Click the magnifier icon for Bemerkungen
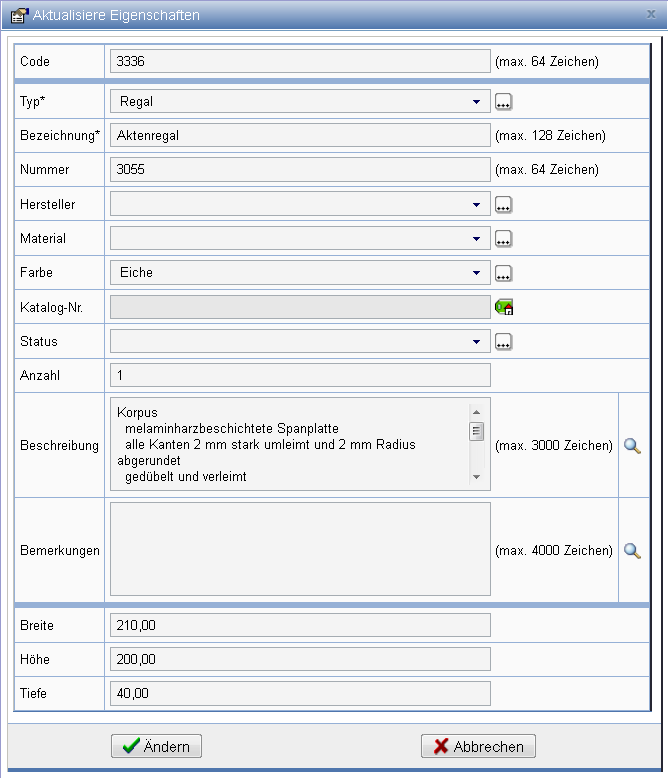Screen dimensions: 668x778 click(x=631, y=550)
